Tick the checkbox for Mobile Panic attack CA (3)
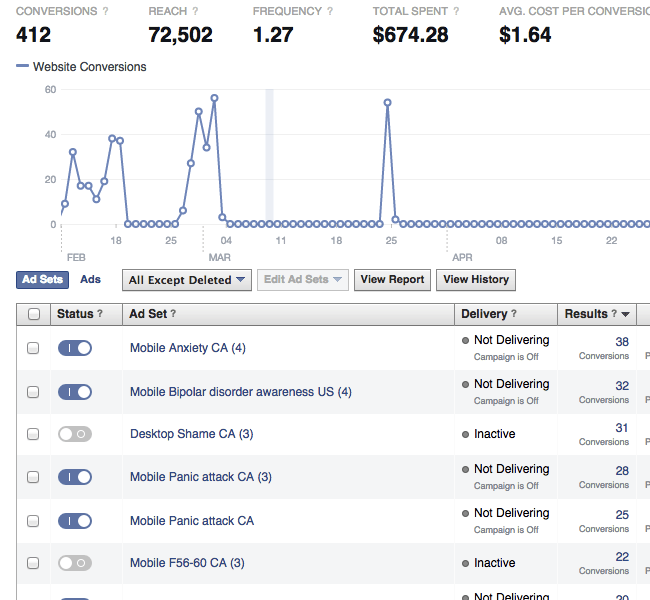 33,477
